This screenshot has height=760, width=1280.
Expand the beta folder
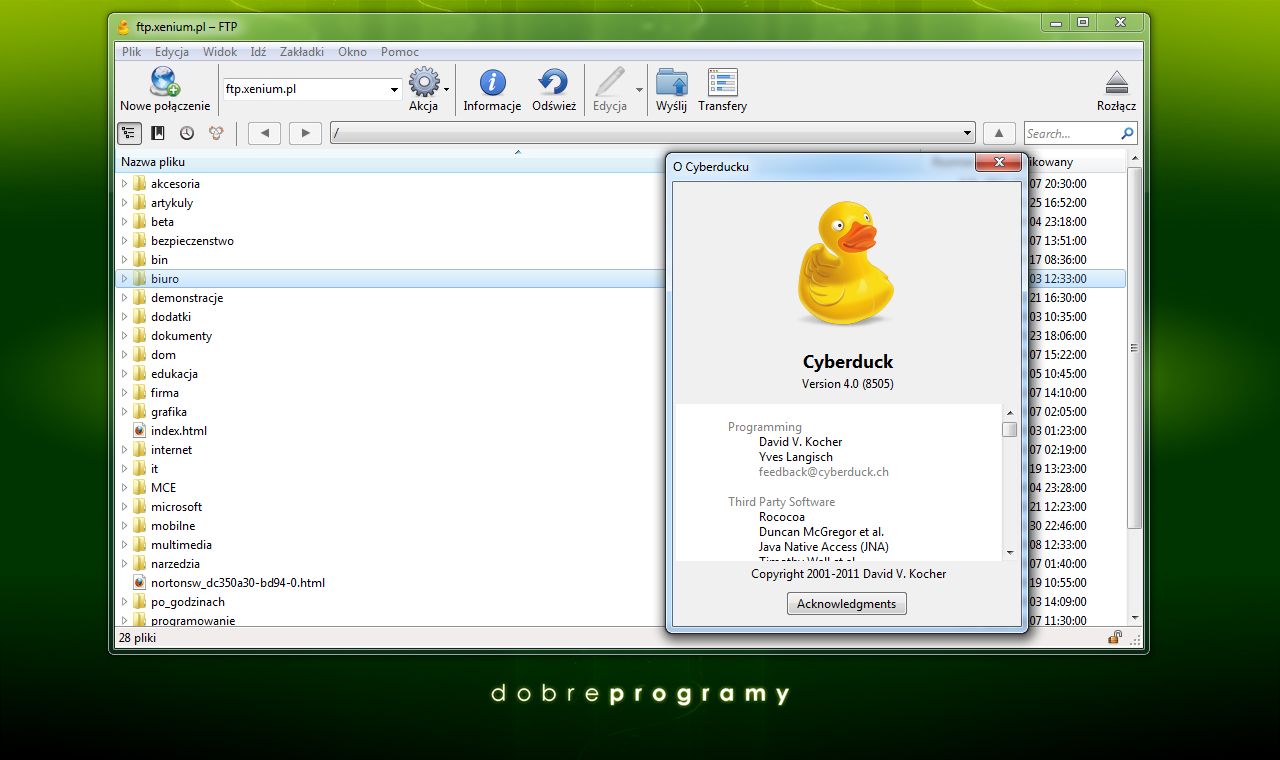coord(125,222)
